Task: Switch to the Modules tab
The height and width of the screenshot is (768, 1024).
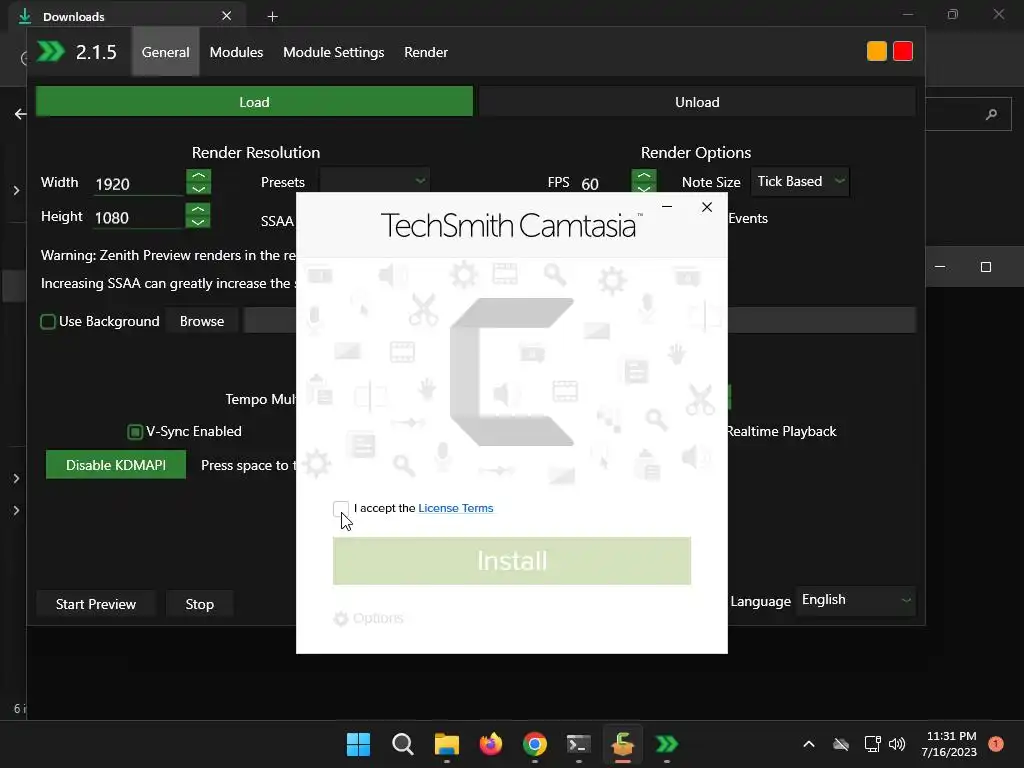Action: 236,52
